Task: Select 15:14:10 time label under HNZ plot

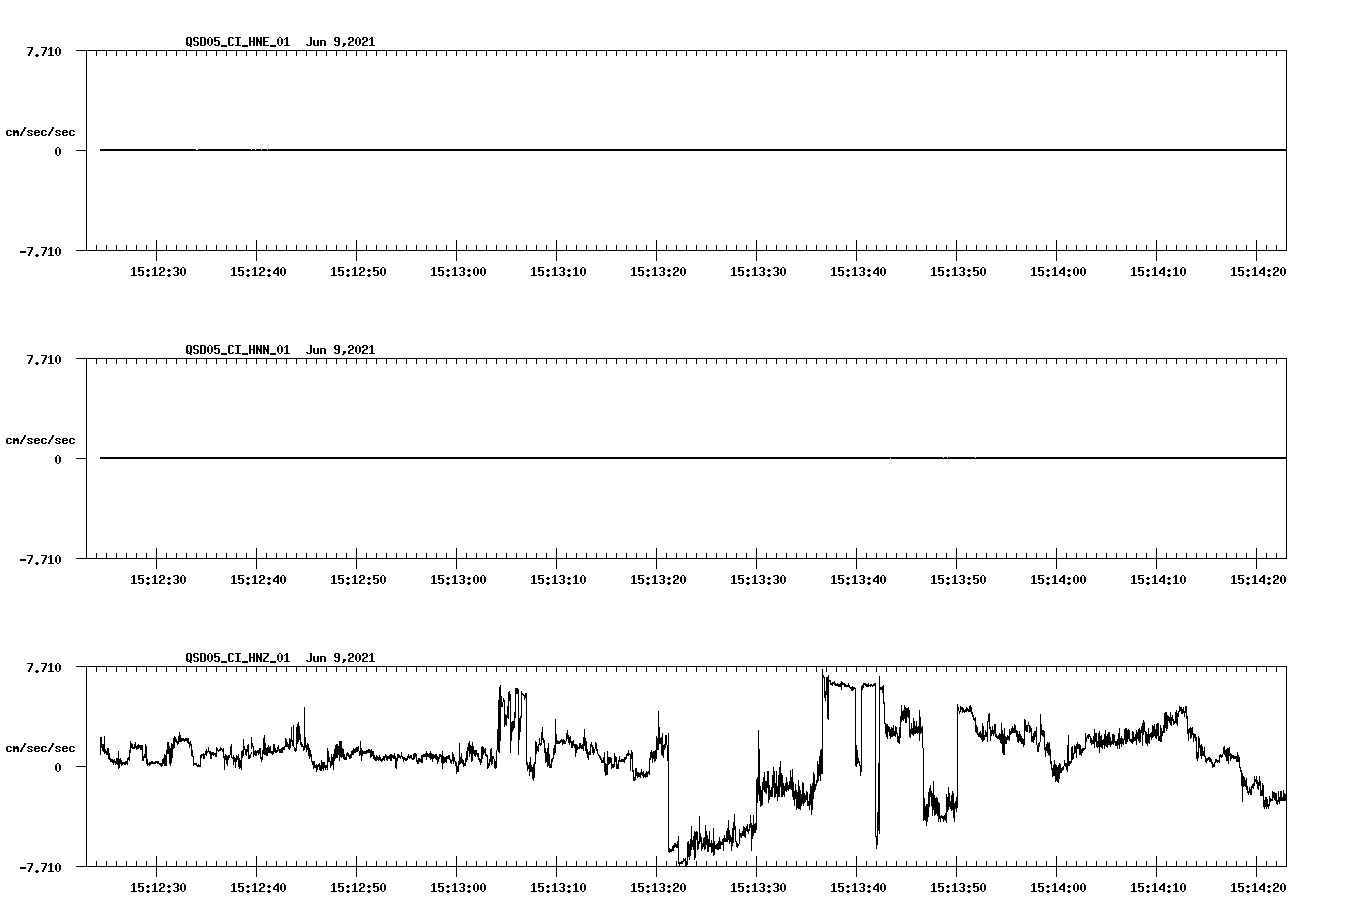Action: click(1158, 888)
